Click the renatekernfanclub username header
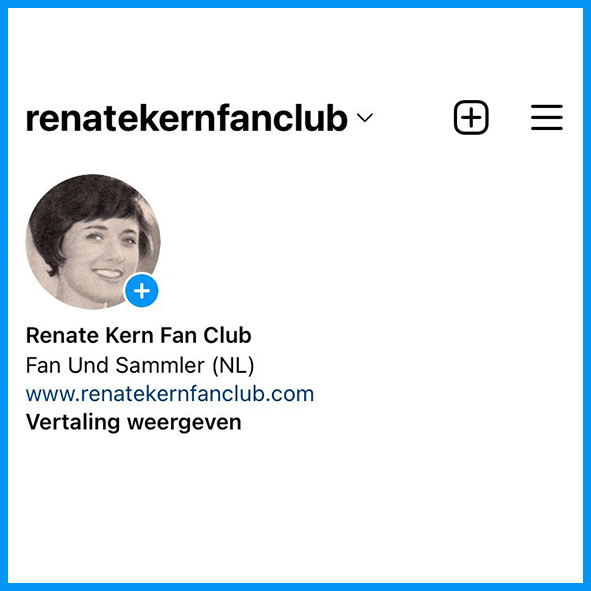This screenshot has height=591, width=591. click(x=187, y=118)
